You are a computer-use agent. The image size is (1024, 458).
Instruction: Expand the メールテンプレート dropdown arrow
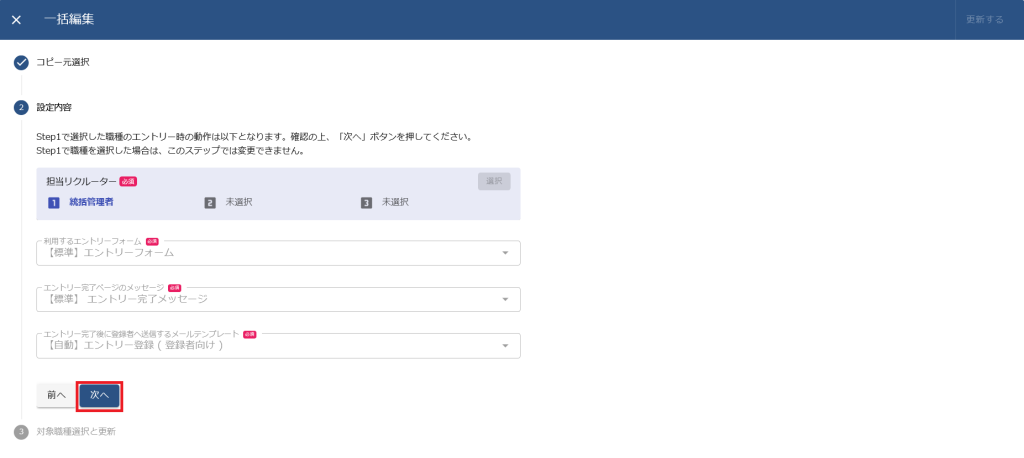[505, 346]
